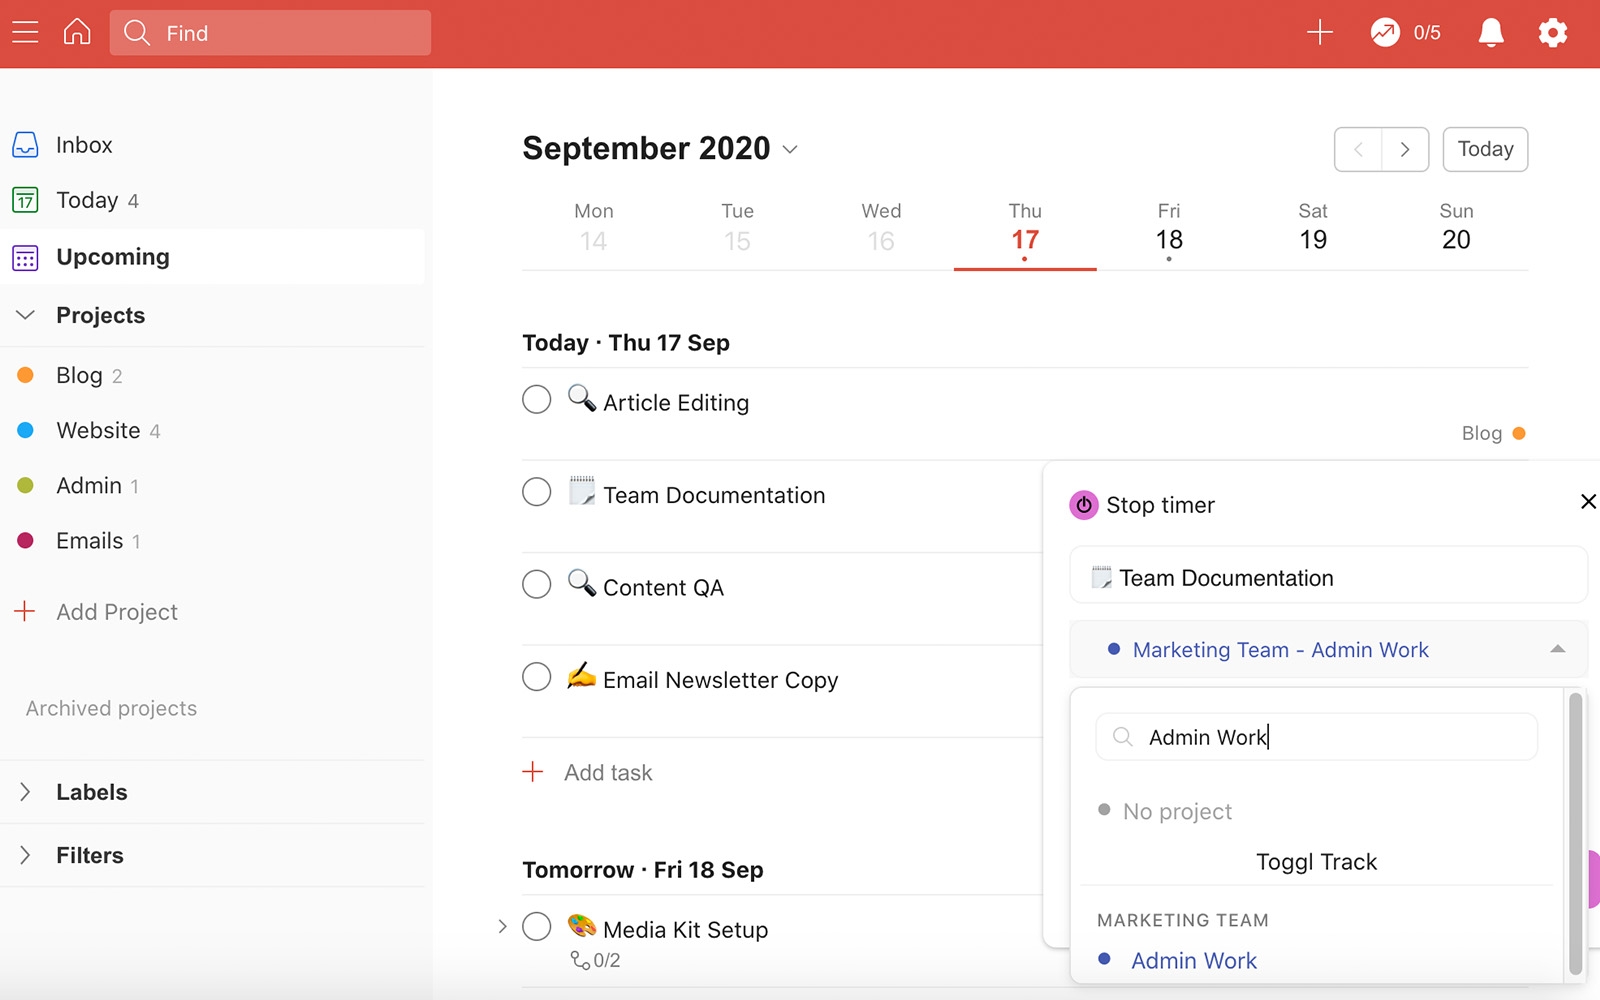
Task: Check off the Article Editing task
Action: (x=537, y=398)
